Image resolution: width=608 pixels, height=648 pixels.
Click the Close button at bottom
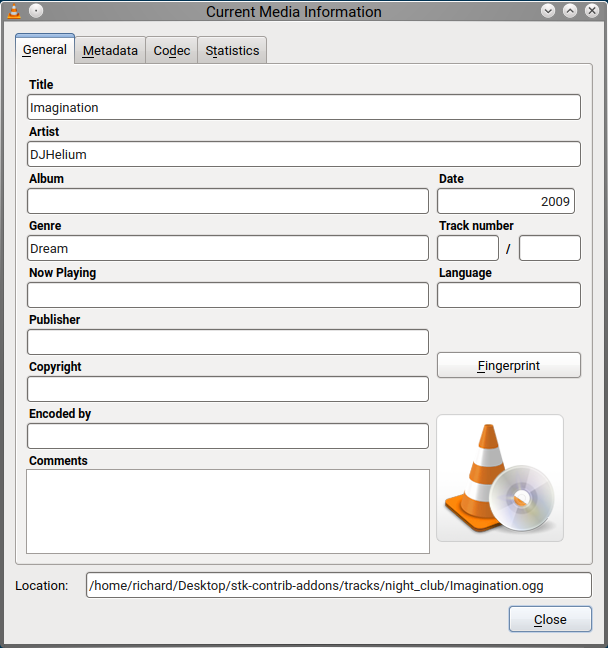550,619
